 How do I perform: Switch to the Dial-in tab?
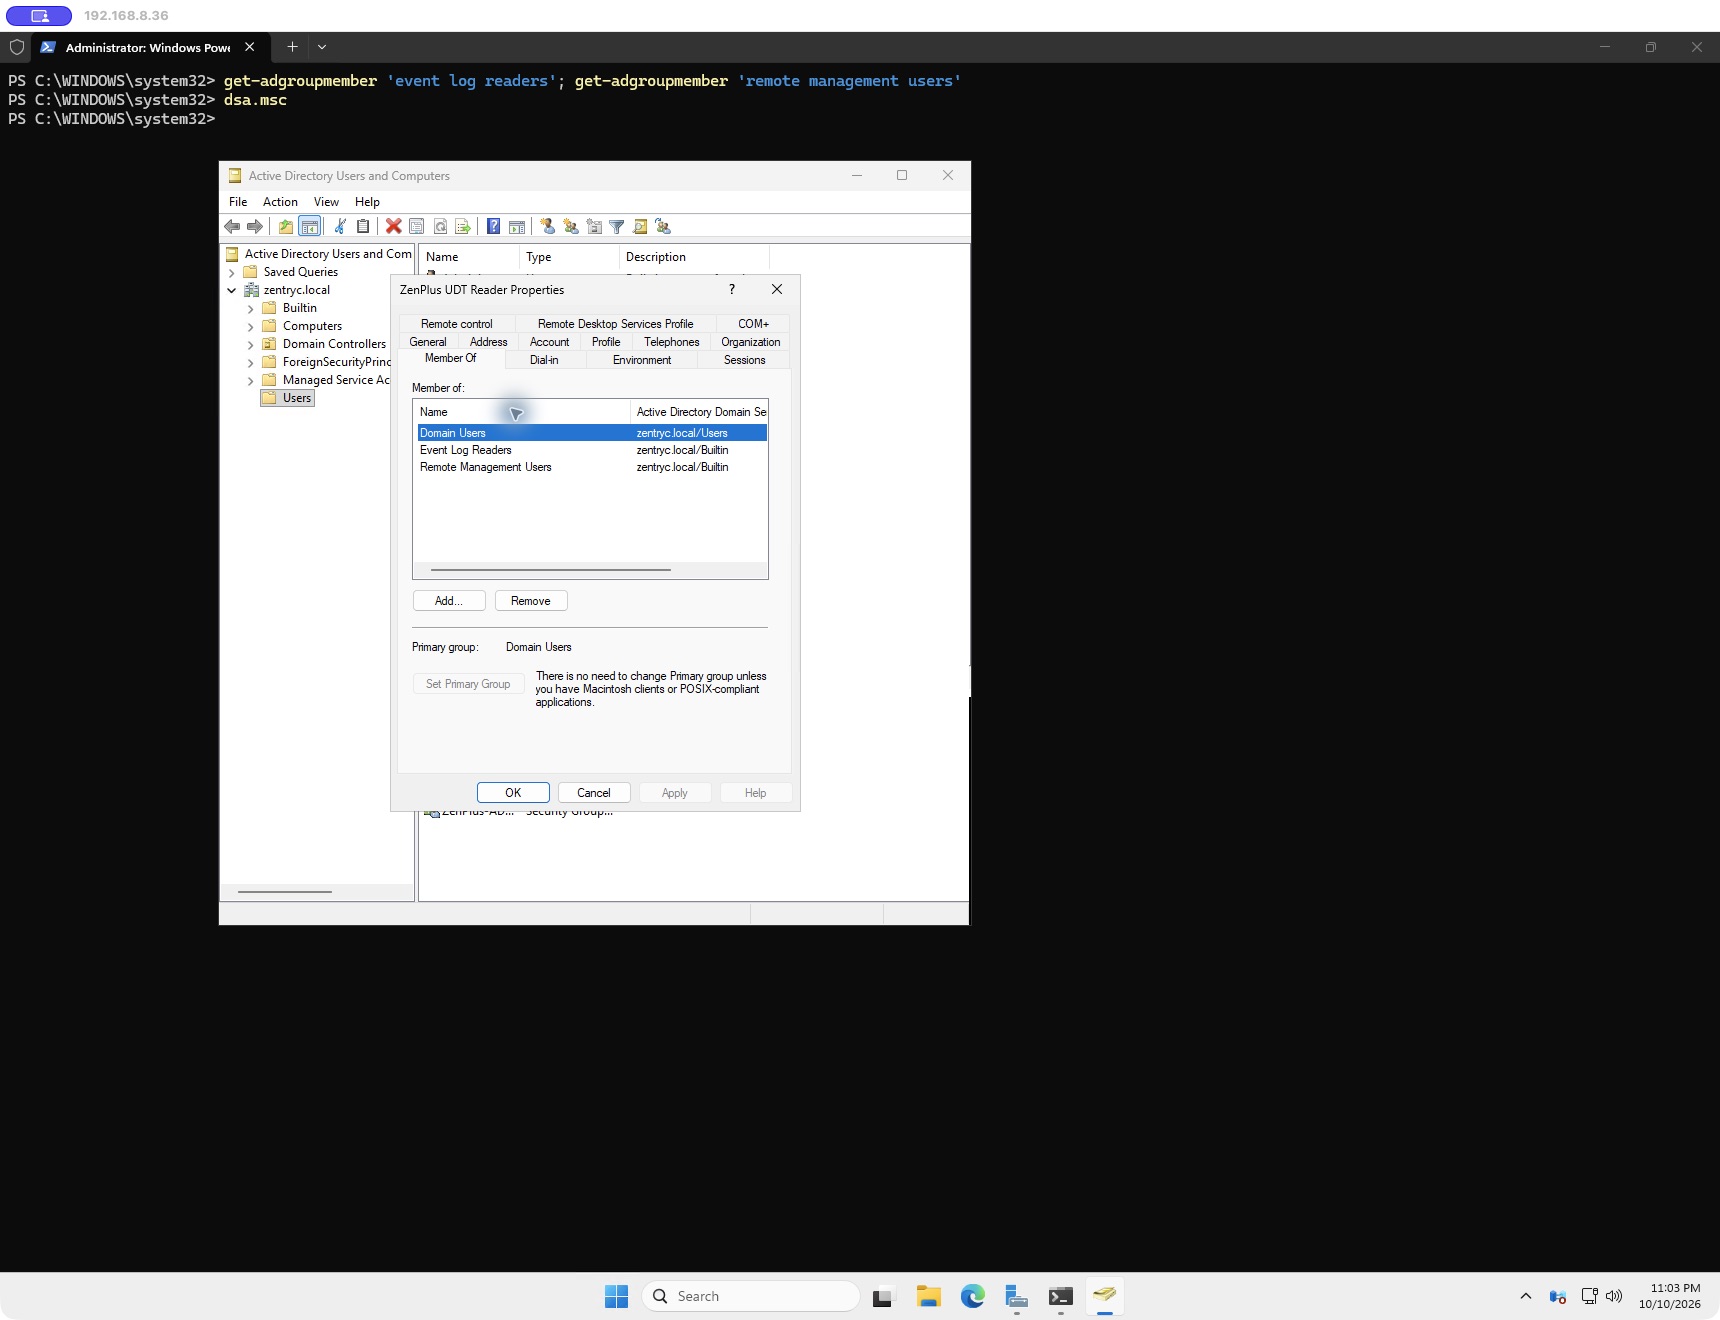point(544,360)
